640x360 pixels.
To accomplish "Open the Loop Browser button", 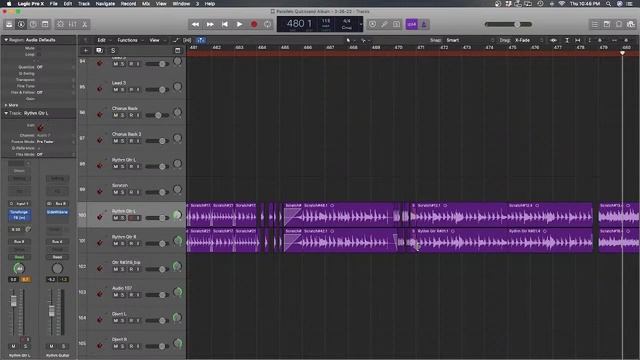I will click(x=619, y=24).
